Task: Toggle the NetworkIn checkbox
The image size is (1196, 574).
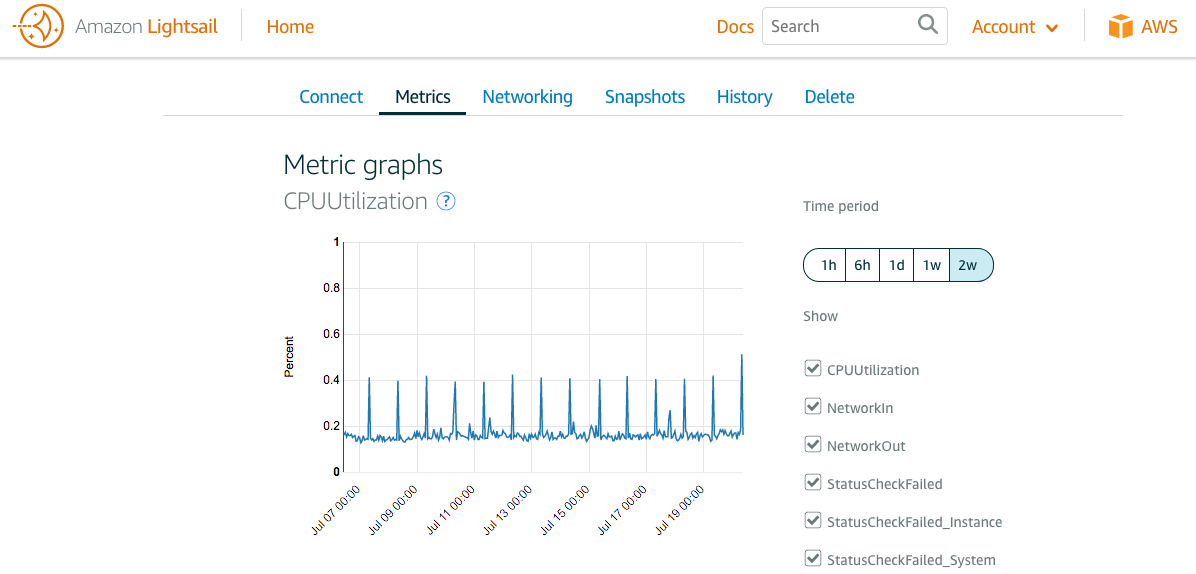Action: coord(813,407)
